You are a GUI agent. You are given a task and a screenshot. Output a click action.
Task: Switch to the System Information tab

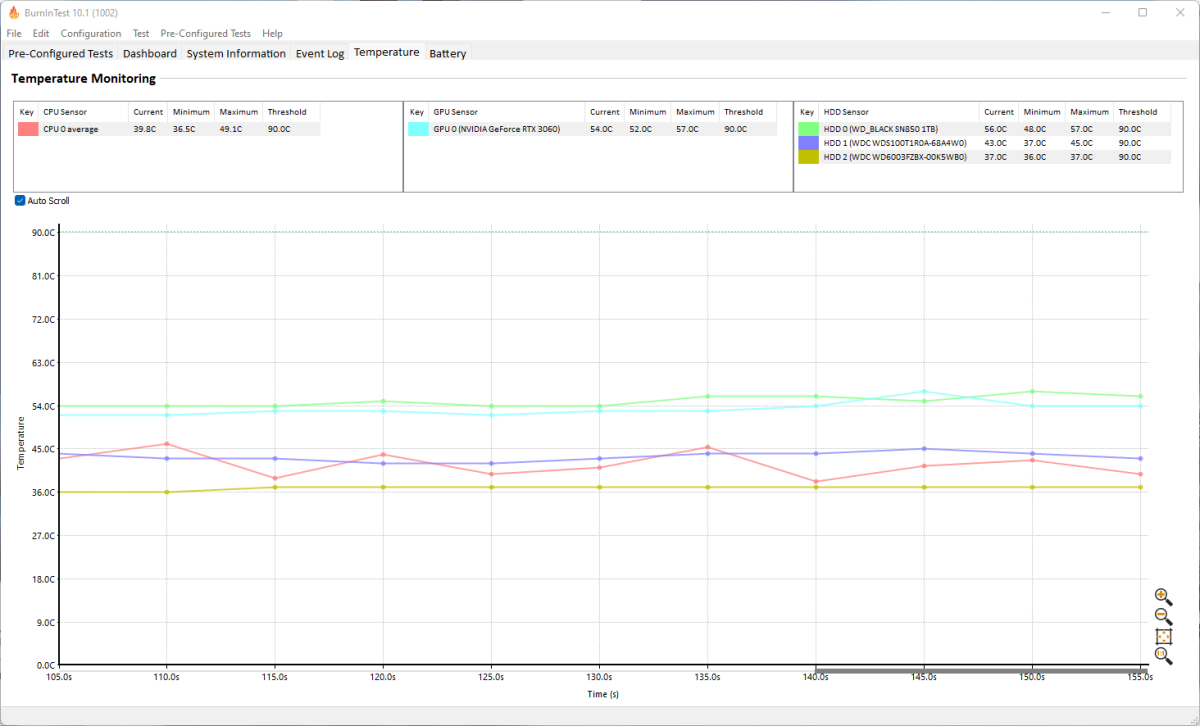[236, 53]
